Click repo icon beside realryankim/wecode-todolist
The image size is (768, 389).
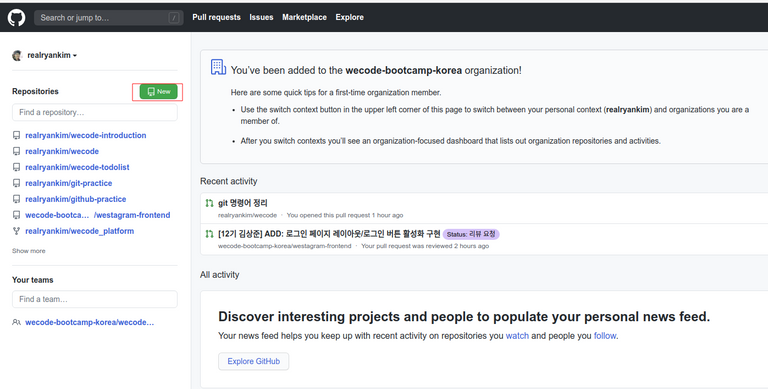[x=17, y=167]
